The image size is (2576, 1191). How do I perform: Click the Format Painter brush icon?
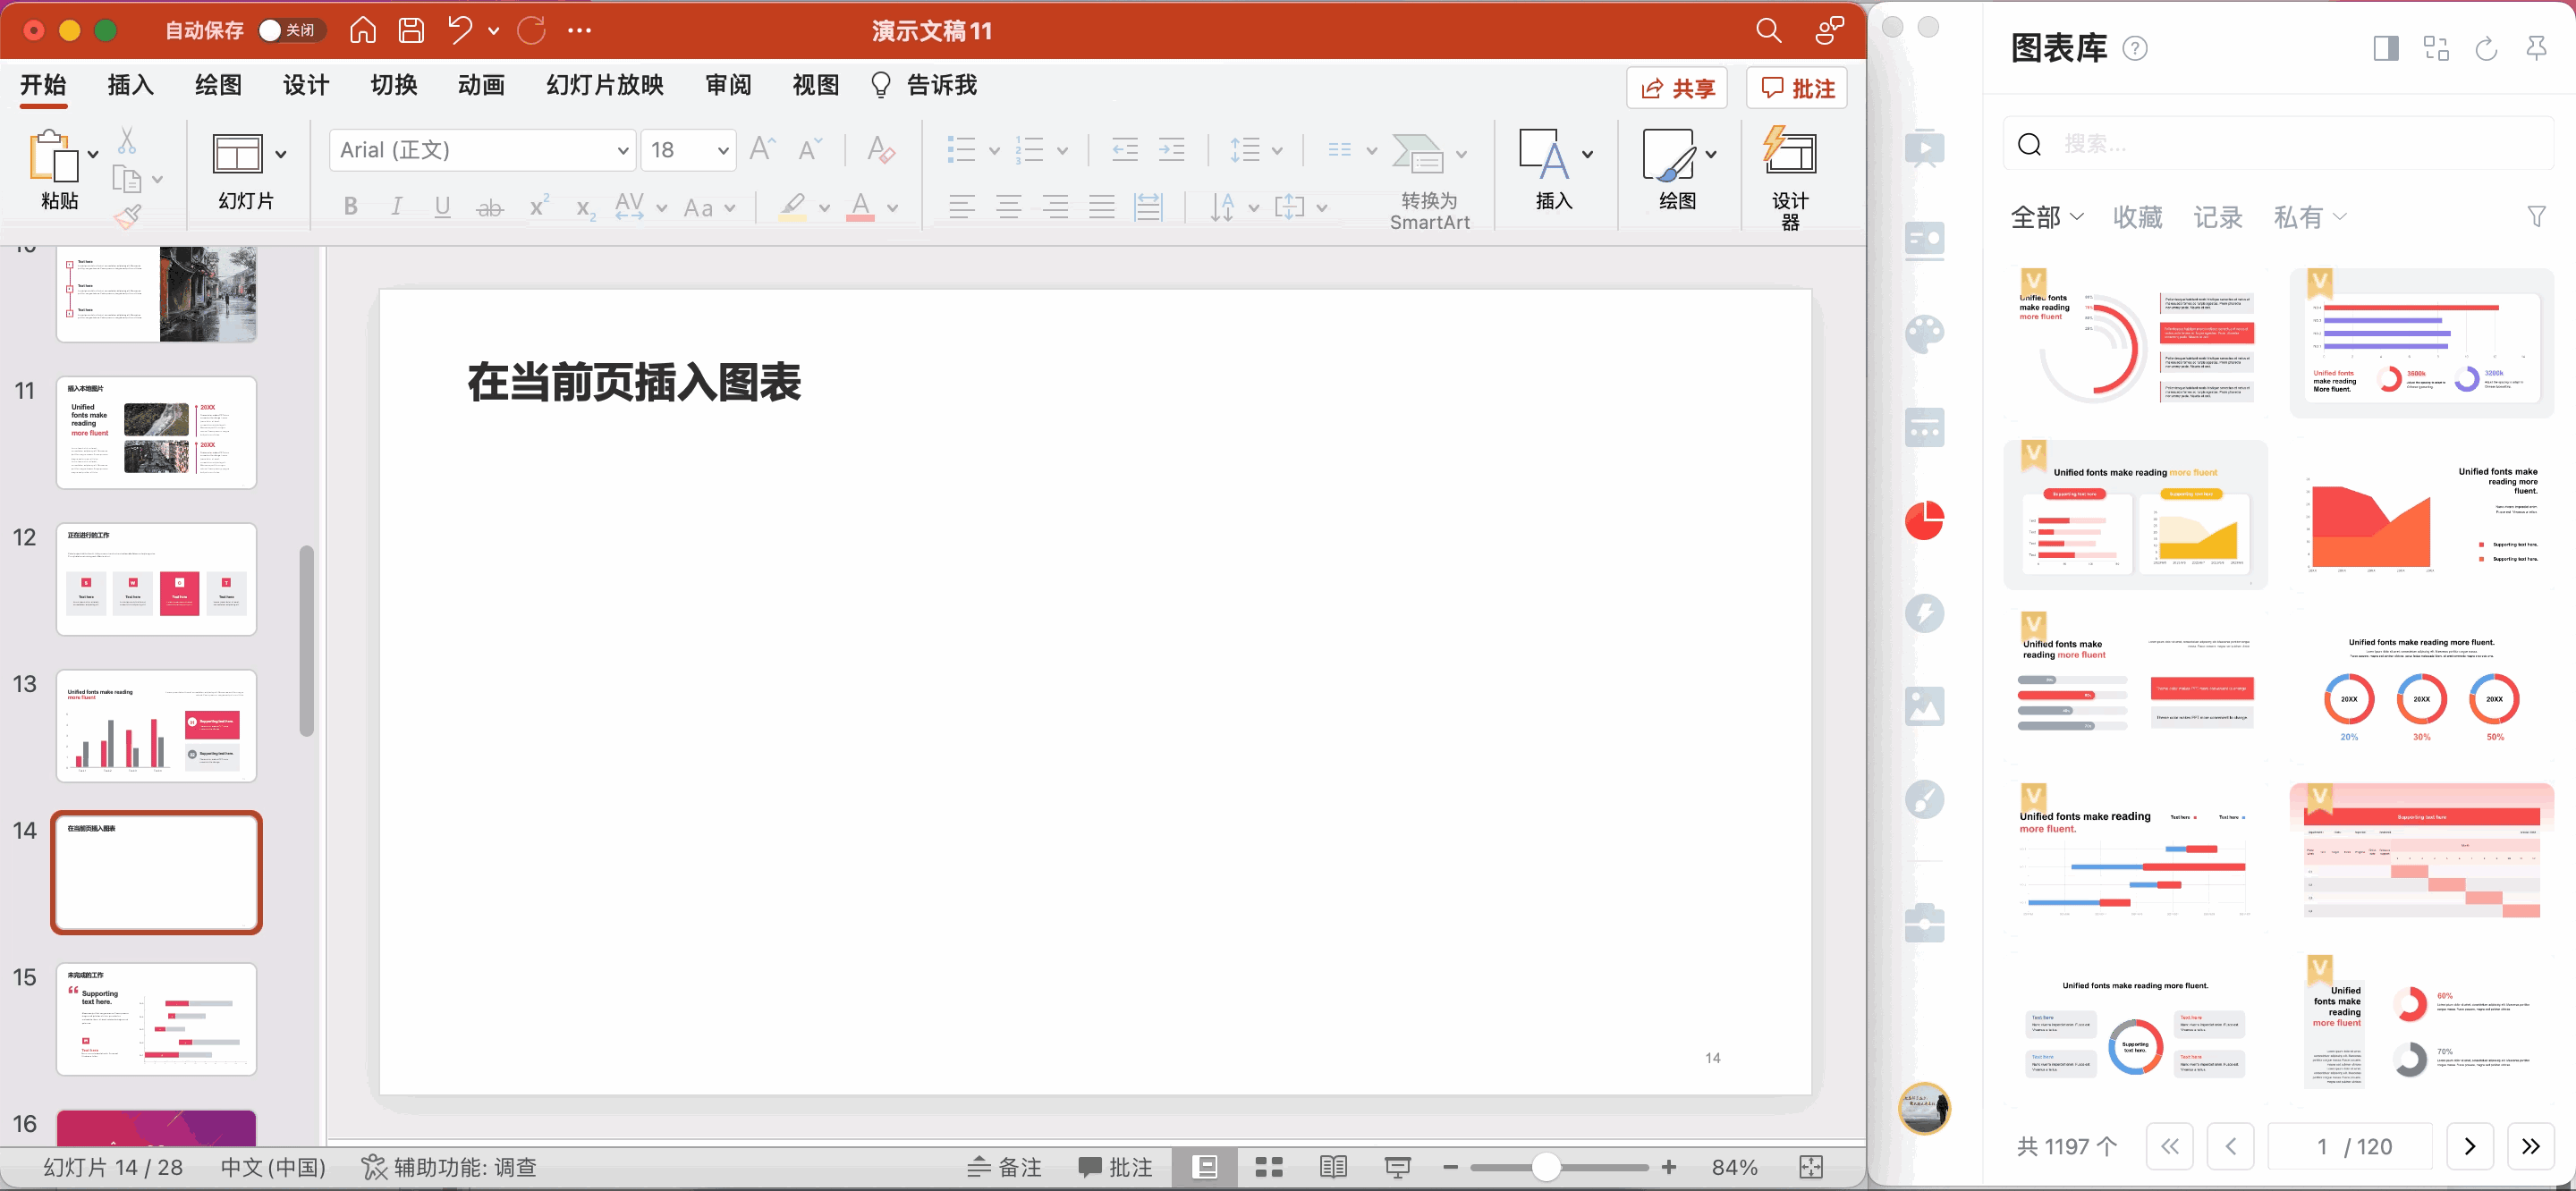(x=127, y=217)
